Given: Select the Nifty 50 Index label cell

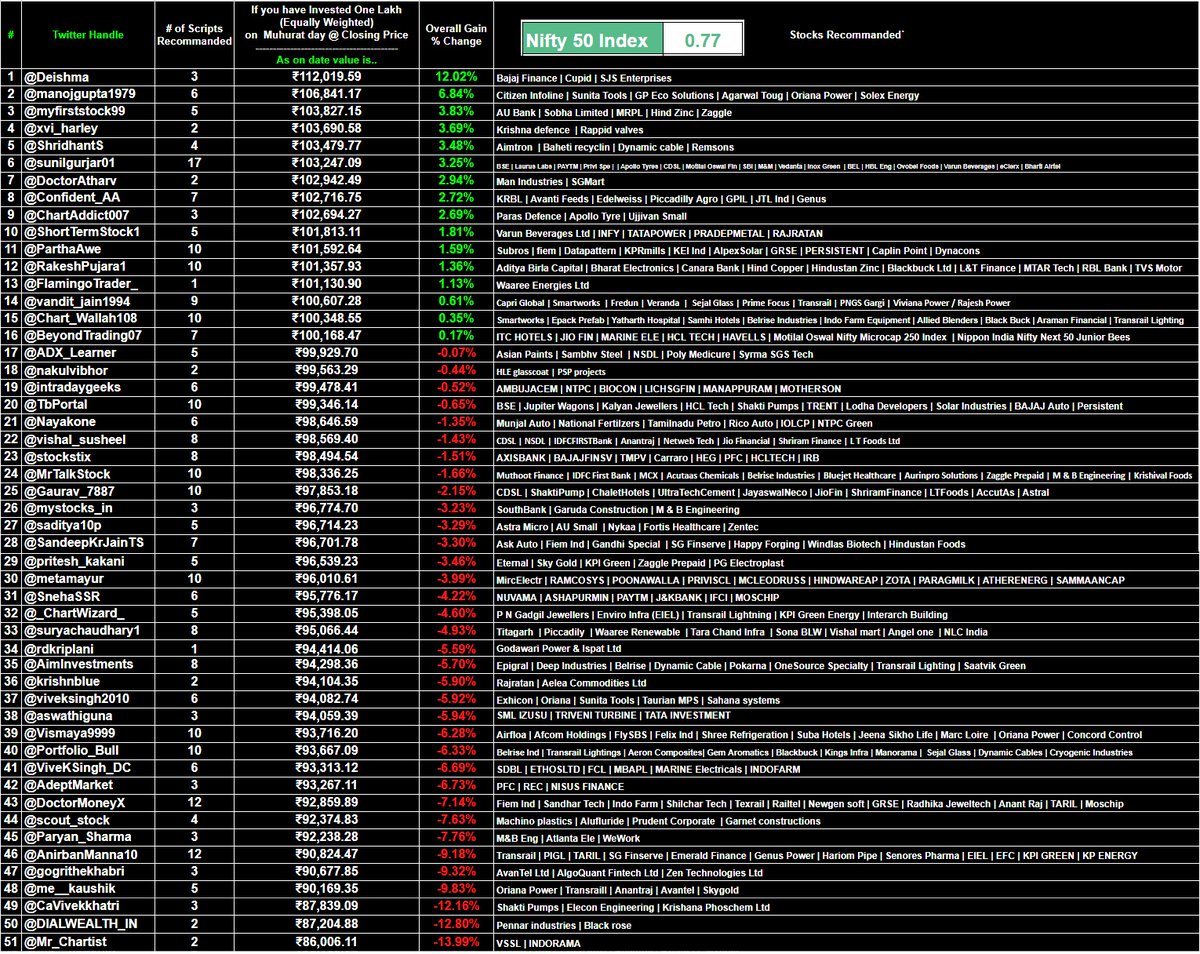Looking at the screenshot, I should (593, 41).
